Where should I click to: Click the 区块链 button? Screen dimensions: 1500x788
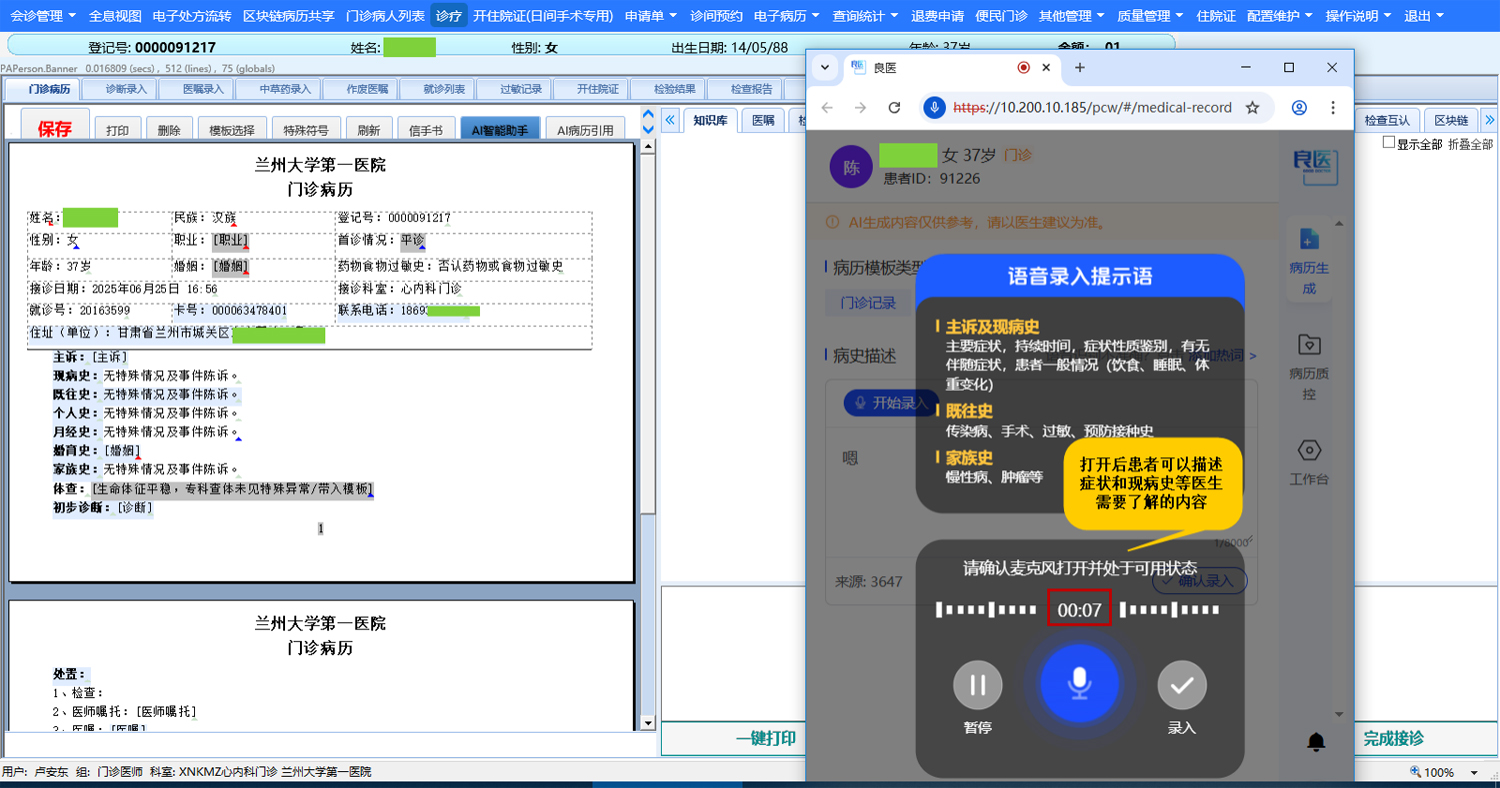(1450, 120)
